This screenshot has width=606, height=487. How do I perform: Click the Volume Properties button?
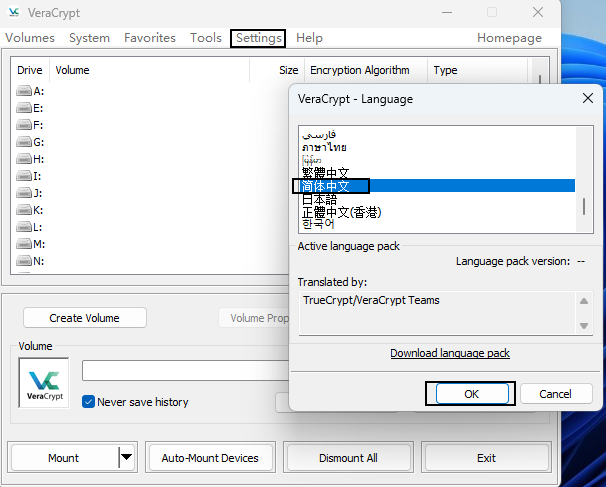tap(254, 318)
